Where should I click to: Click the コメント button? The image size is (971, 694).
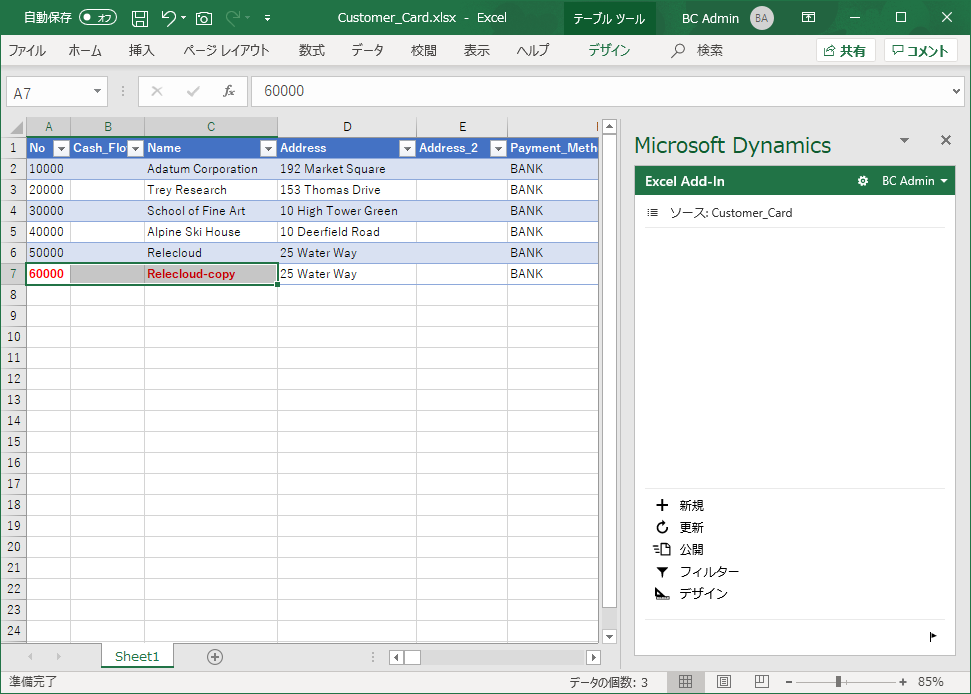921,51
